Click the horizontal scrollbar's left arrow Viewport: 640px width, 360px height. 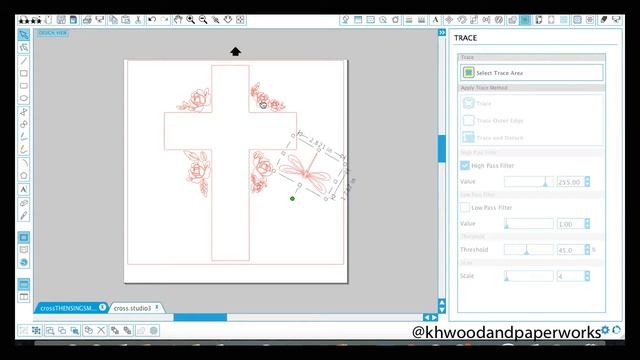click(x=427, y=317)
